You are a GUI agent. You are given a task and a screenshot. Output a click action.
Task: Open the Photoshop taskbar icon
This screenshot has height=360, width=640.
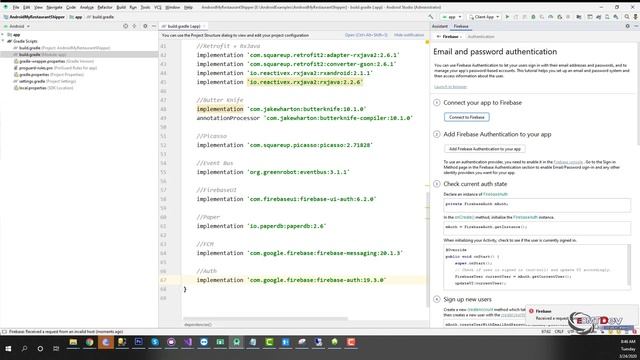tap(138, 342)
